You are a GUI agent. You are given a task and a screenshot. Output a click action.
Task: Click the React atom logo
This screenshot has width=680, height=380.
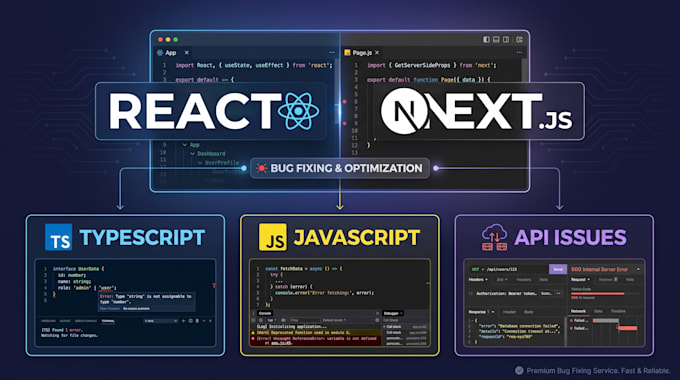pyautogui.click(x=298, y=111)
